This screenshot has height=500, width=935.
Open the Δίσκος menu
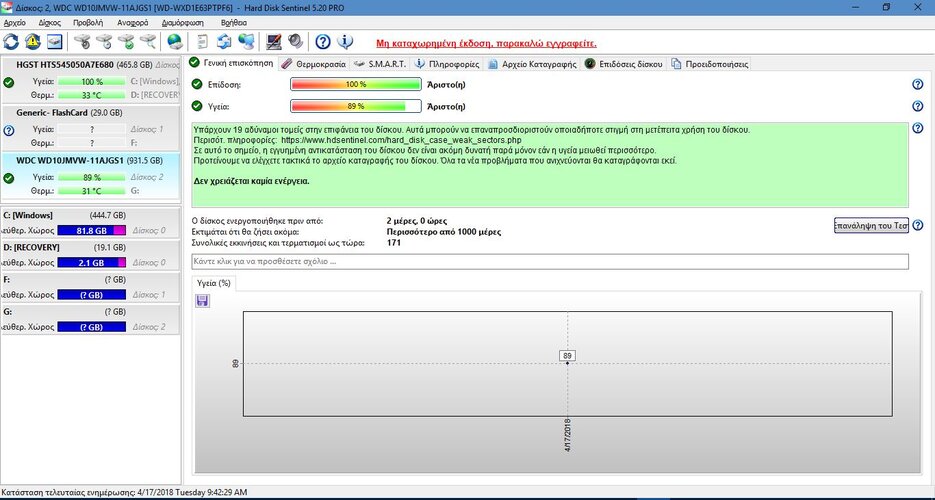click(x=49, y=23)
